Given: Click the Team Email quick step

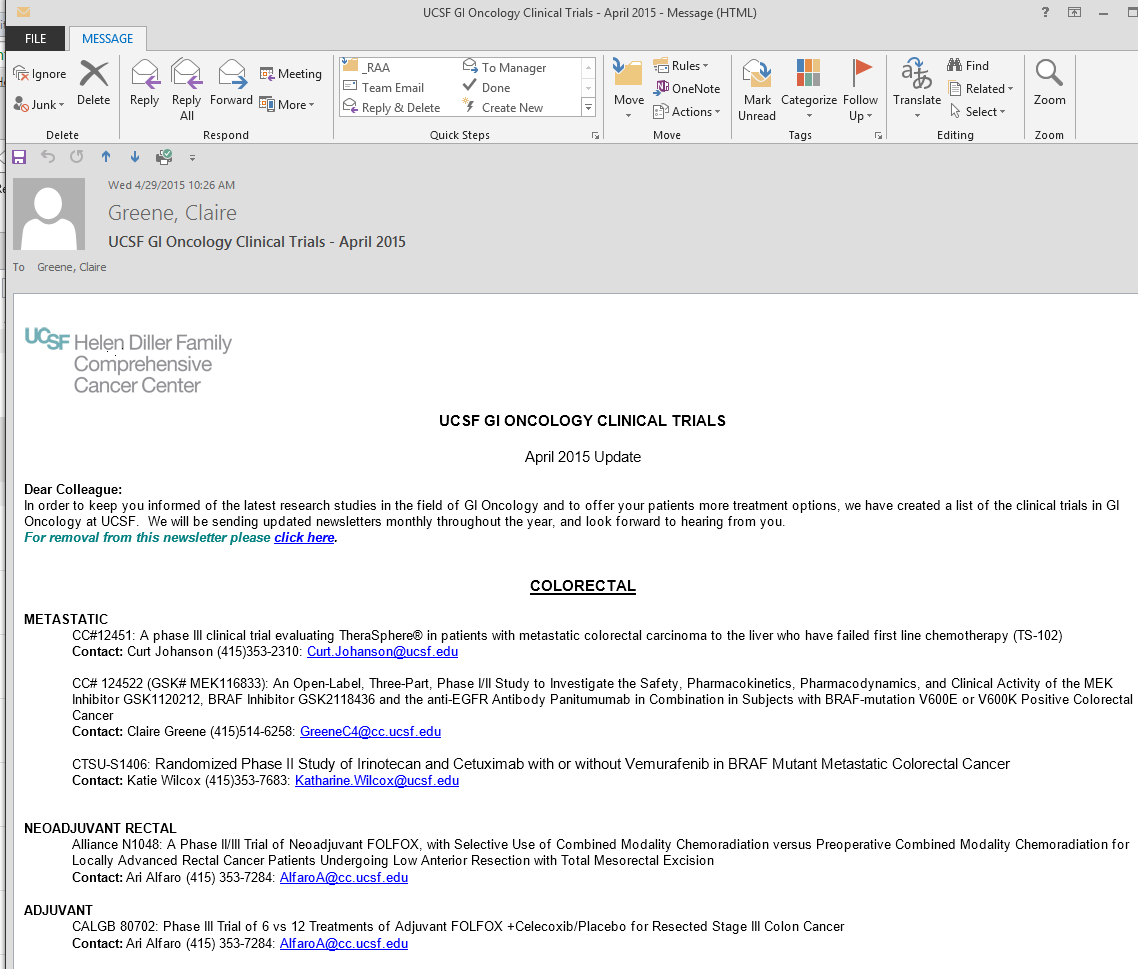Looking at the screenshot, I should pyautogui.click(x=383, y=87).
